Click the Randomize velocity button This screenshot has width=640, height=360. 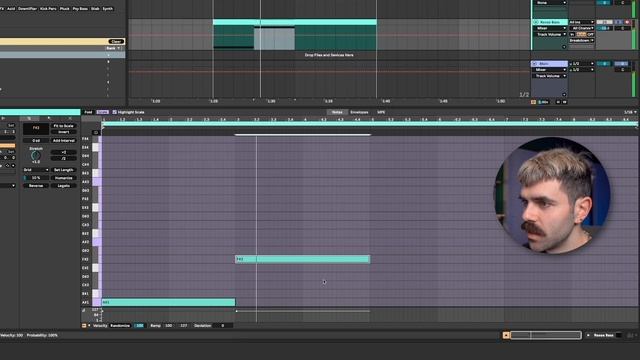pos(120,326)
